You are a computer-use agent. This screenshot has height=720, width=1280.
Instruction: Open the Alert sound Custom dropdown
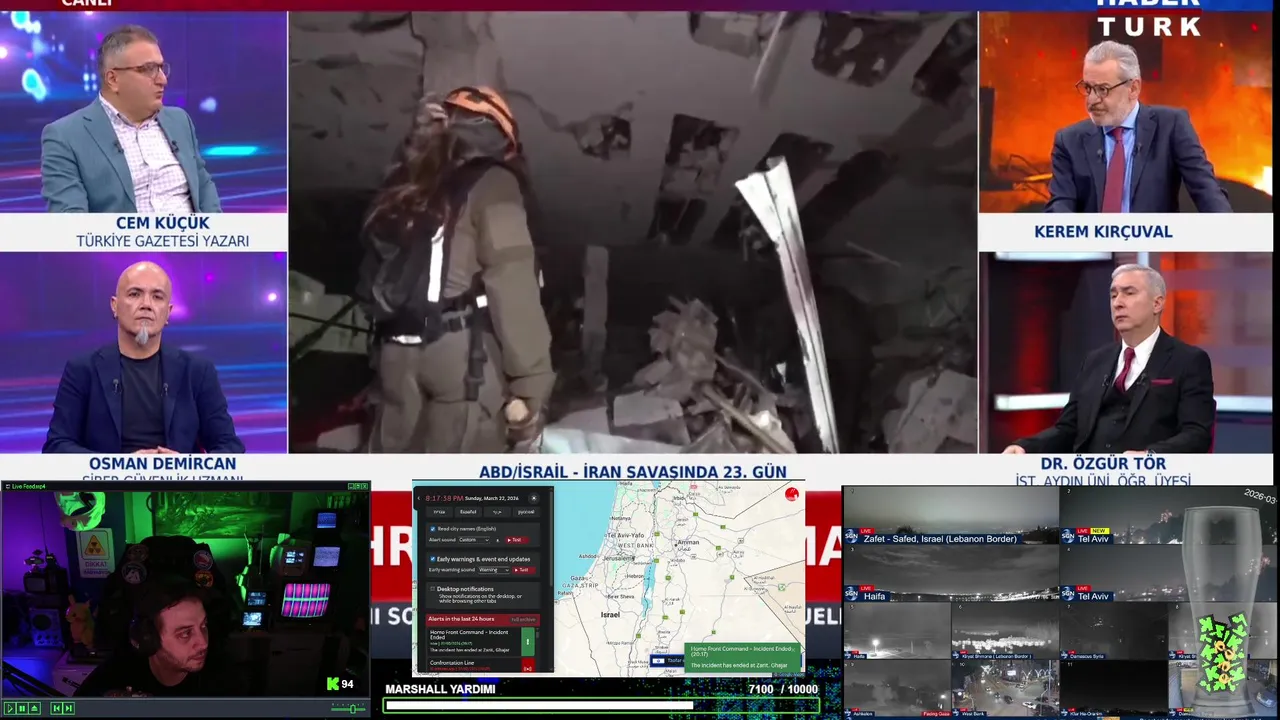click(474, 540)
